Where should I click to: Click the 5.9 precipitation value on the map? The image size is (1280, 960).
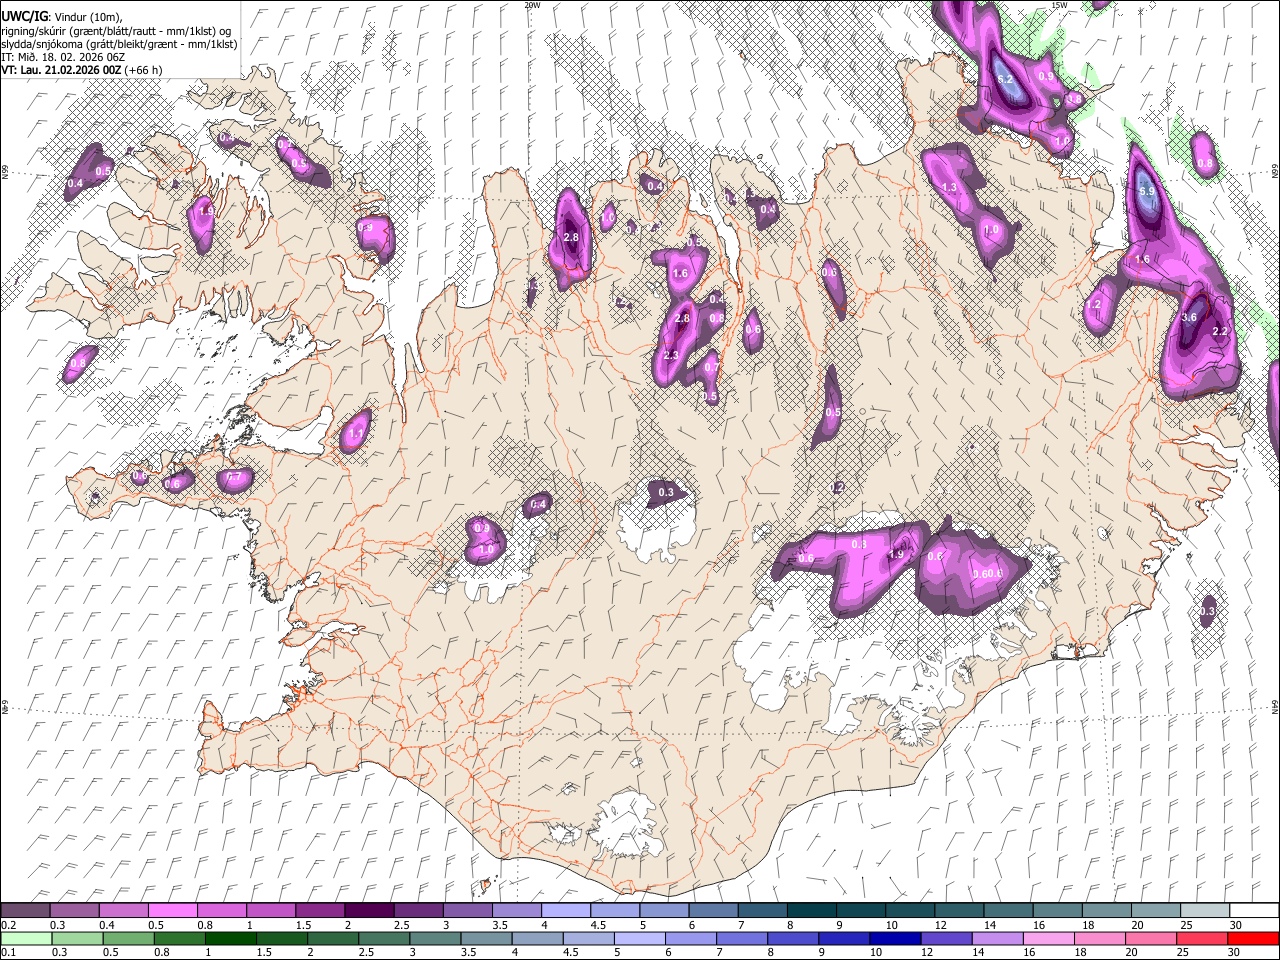1147,191
